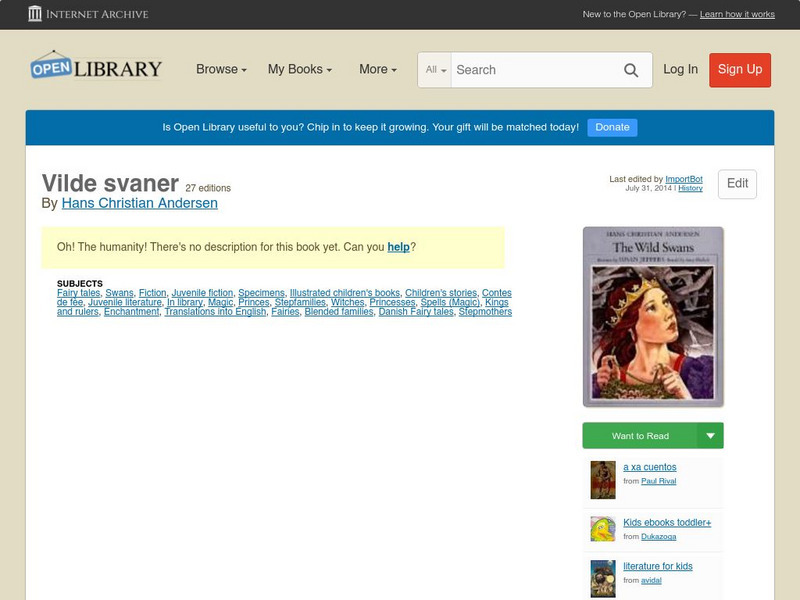The image size is (800, 600).
Task: Open Illustrated children's books subject
Action: [x=345, y=293]
